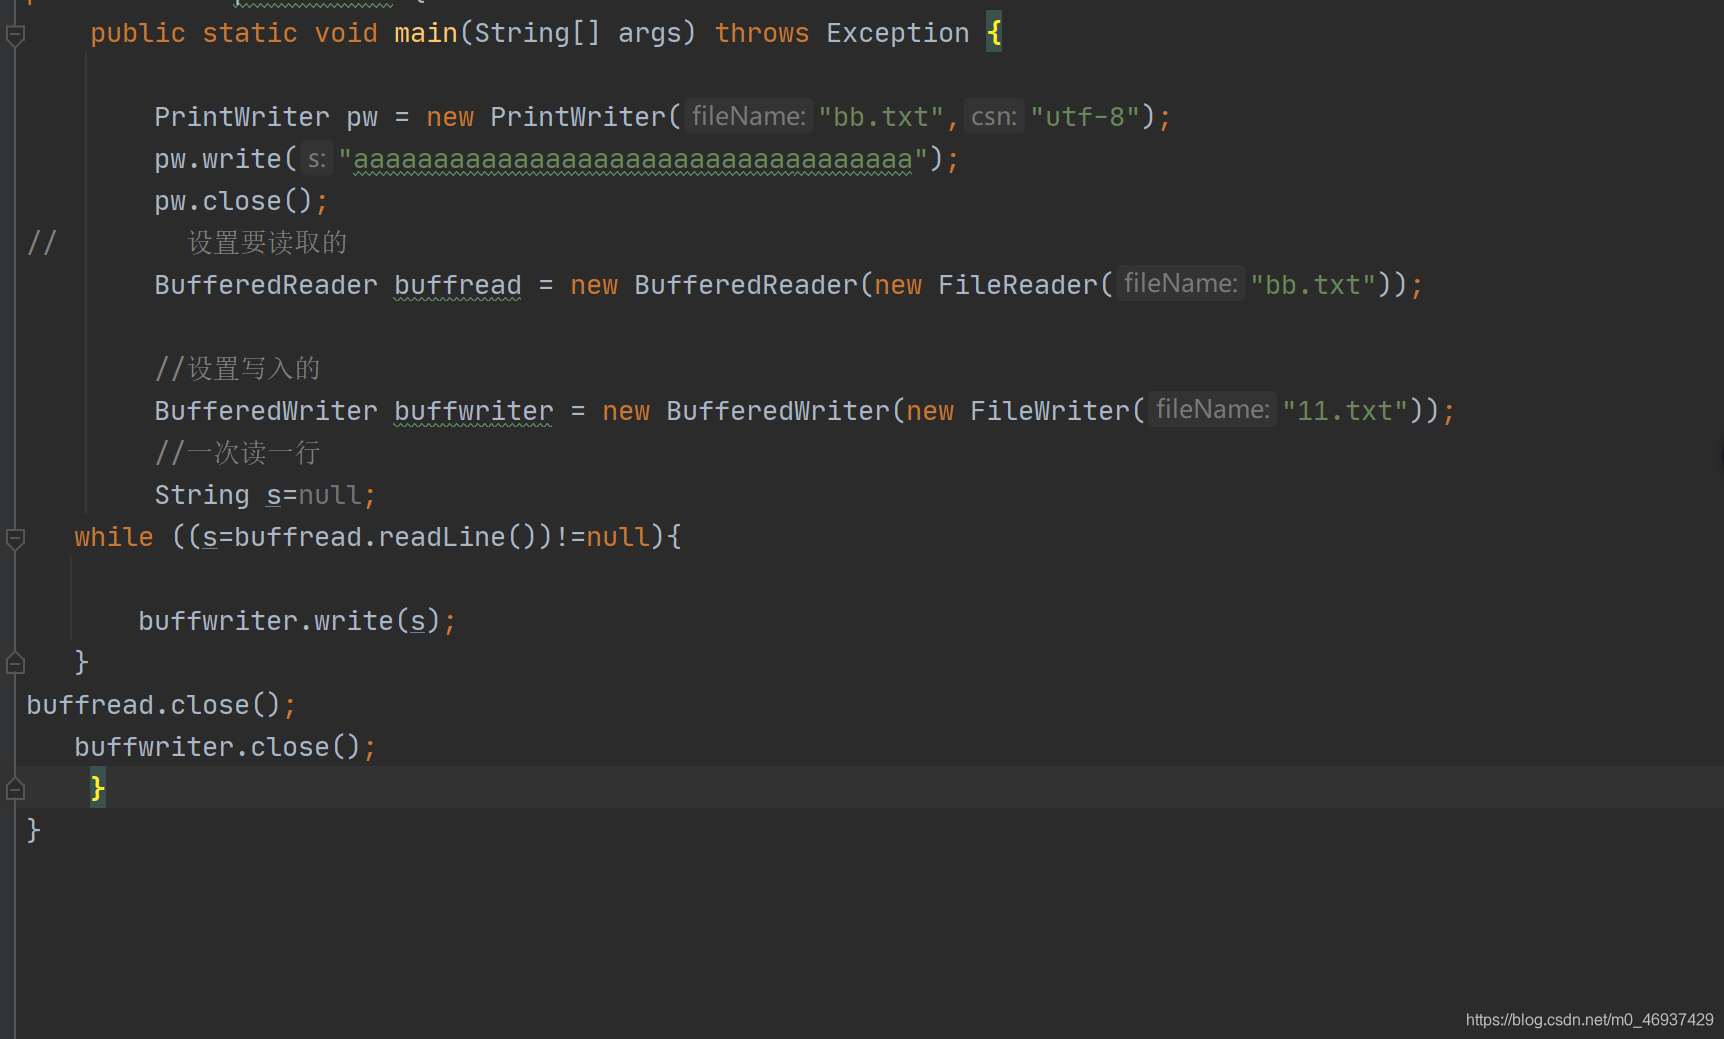
Task: Click 'pw.write' method call
Action: pyautogui.click(x=218, y=159)
